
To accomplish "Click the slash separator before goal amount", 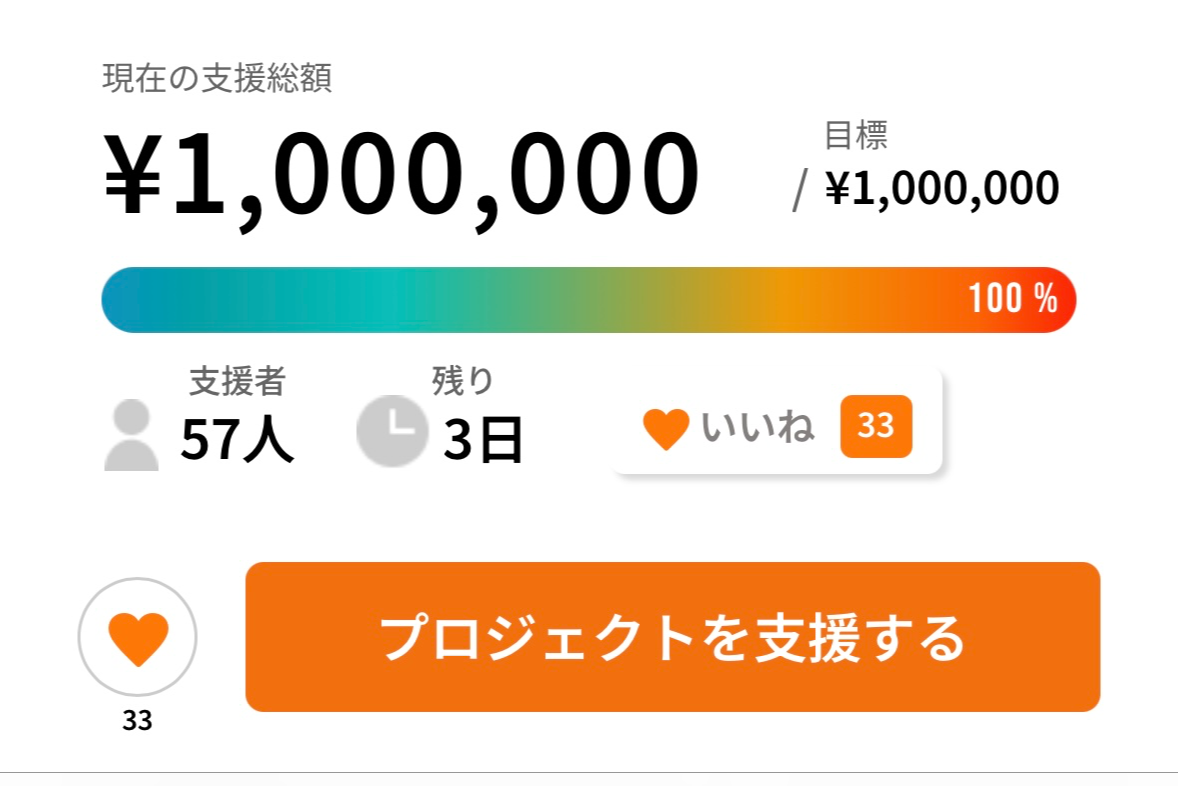I will coord(799,190).
